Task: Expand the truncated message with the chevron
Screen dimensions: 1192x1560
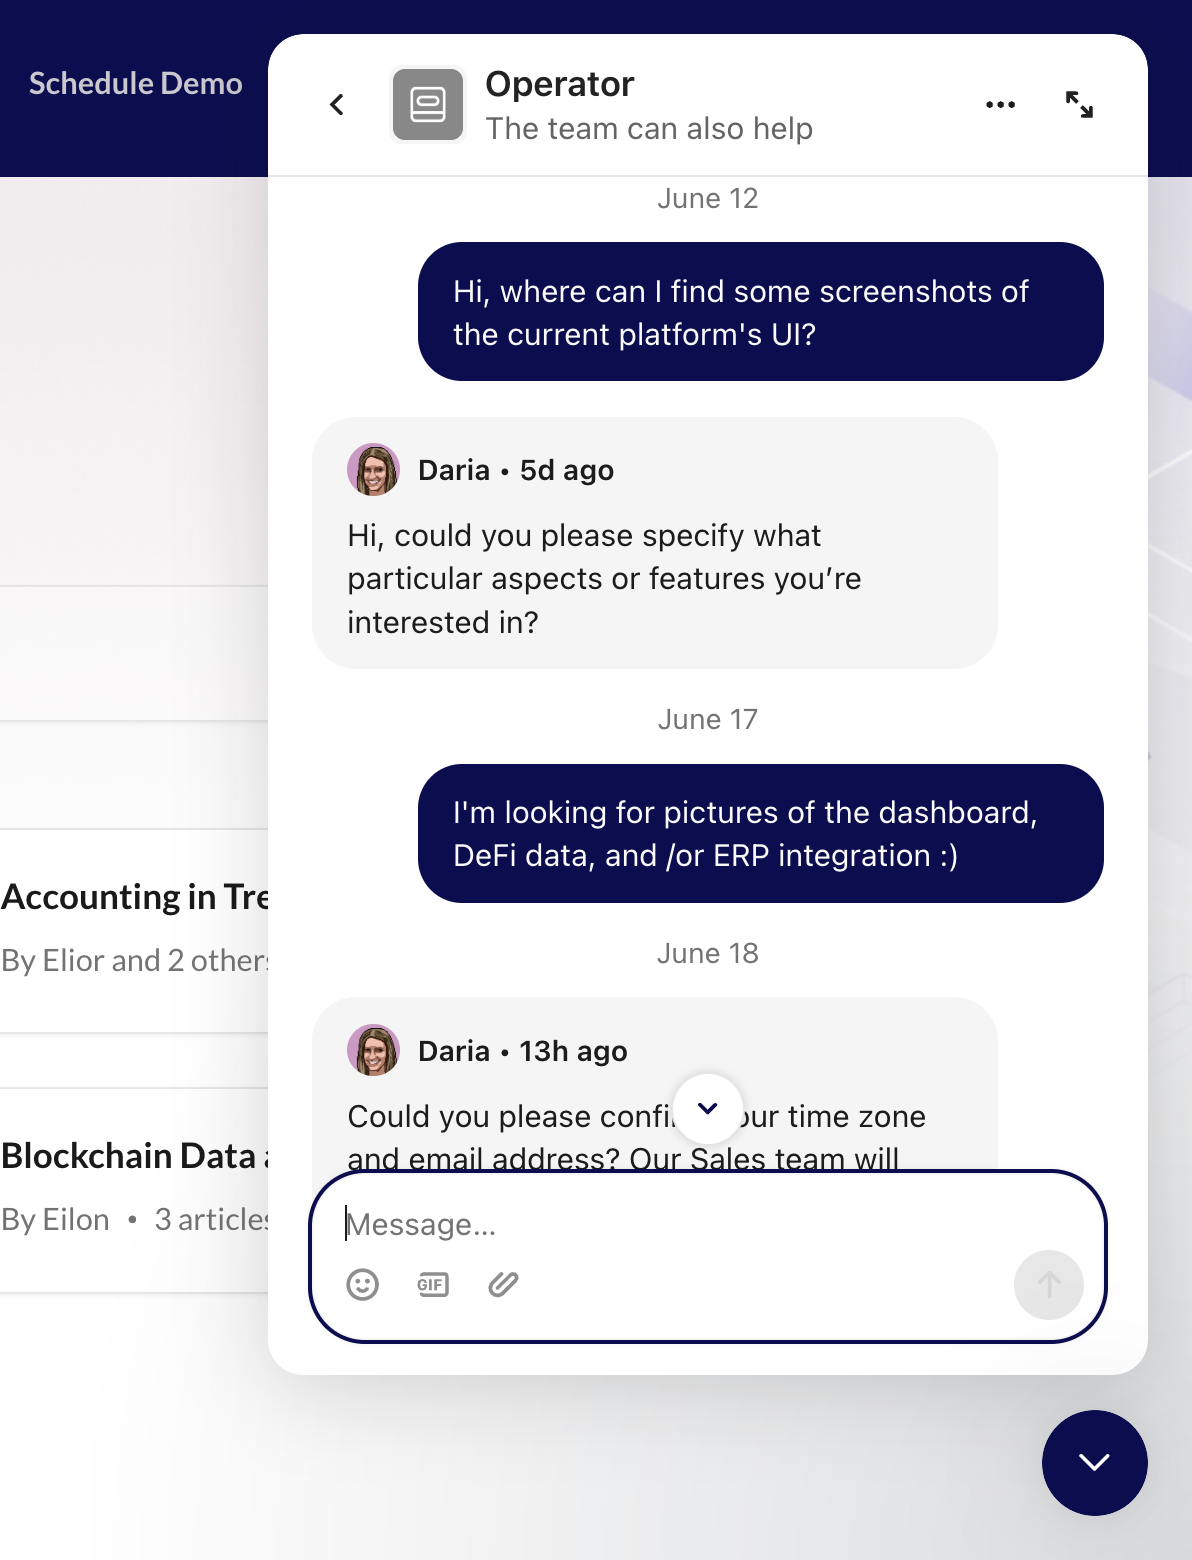Action: tap(707, 1108)
